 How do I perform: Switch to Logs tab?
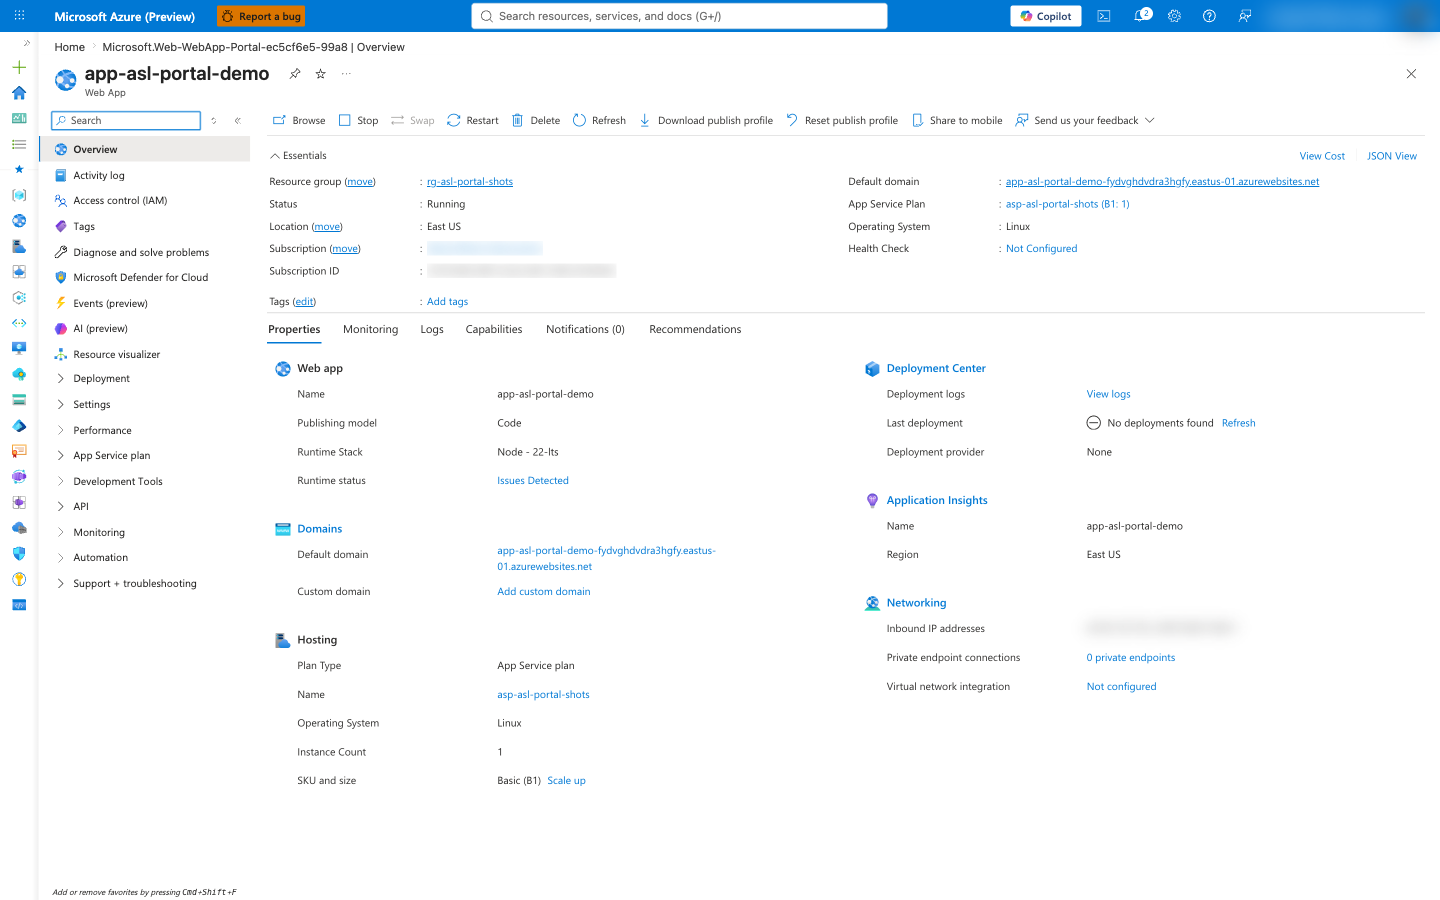tap(432, 329)
